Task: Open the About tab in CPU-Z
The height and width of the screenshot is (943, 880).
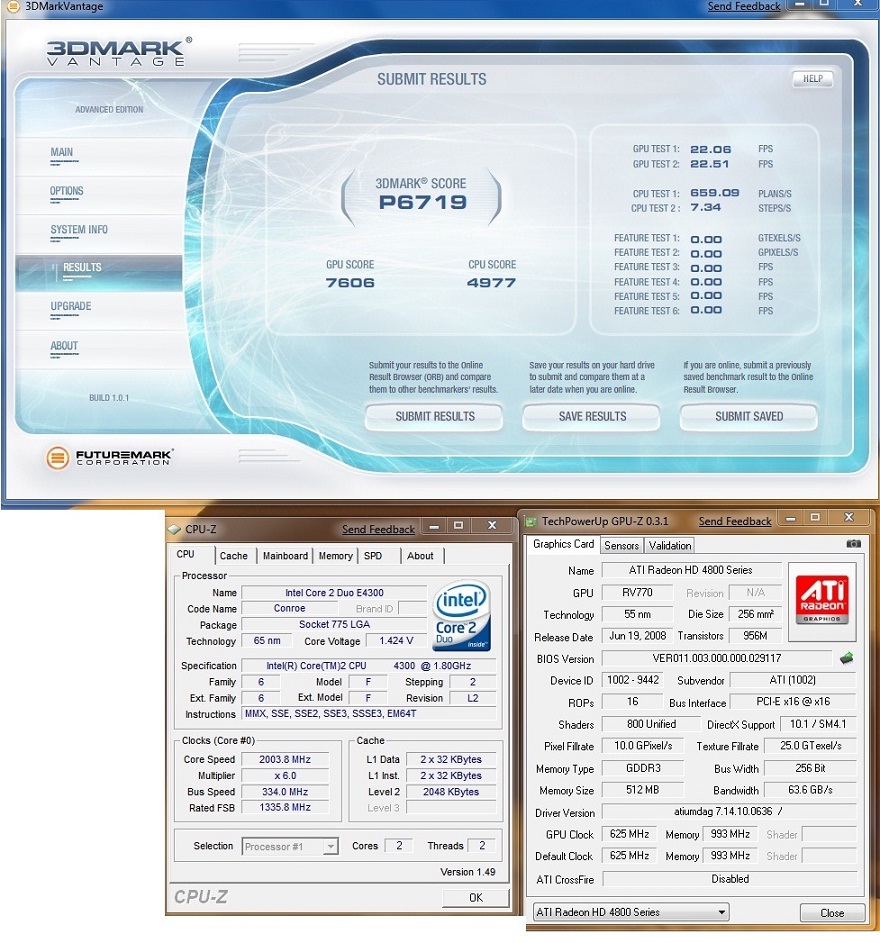Action: (x=420, y=556)
